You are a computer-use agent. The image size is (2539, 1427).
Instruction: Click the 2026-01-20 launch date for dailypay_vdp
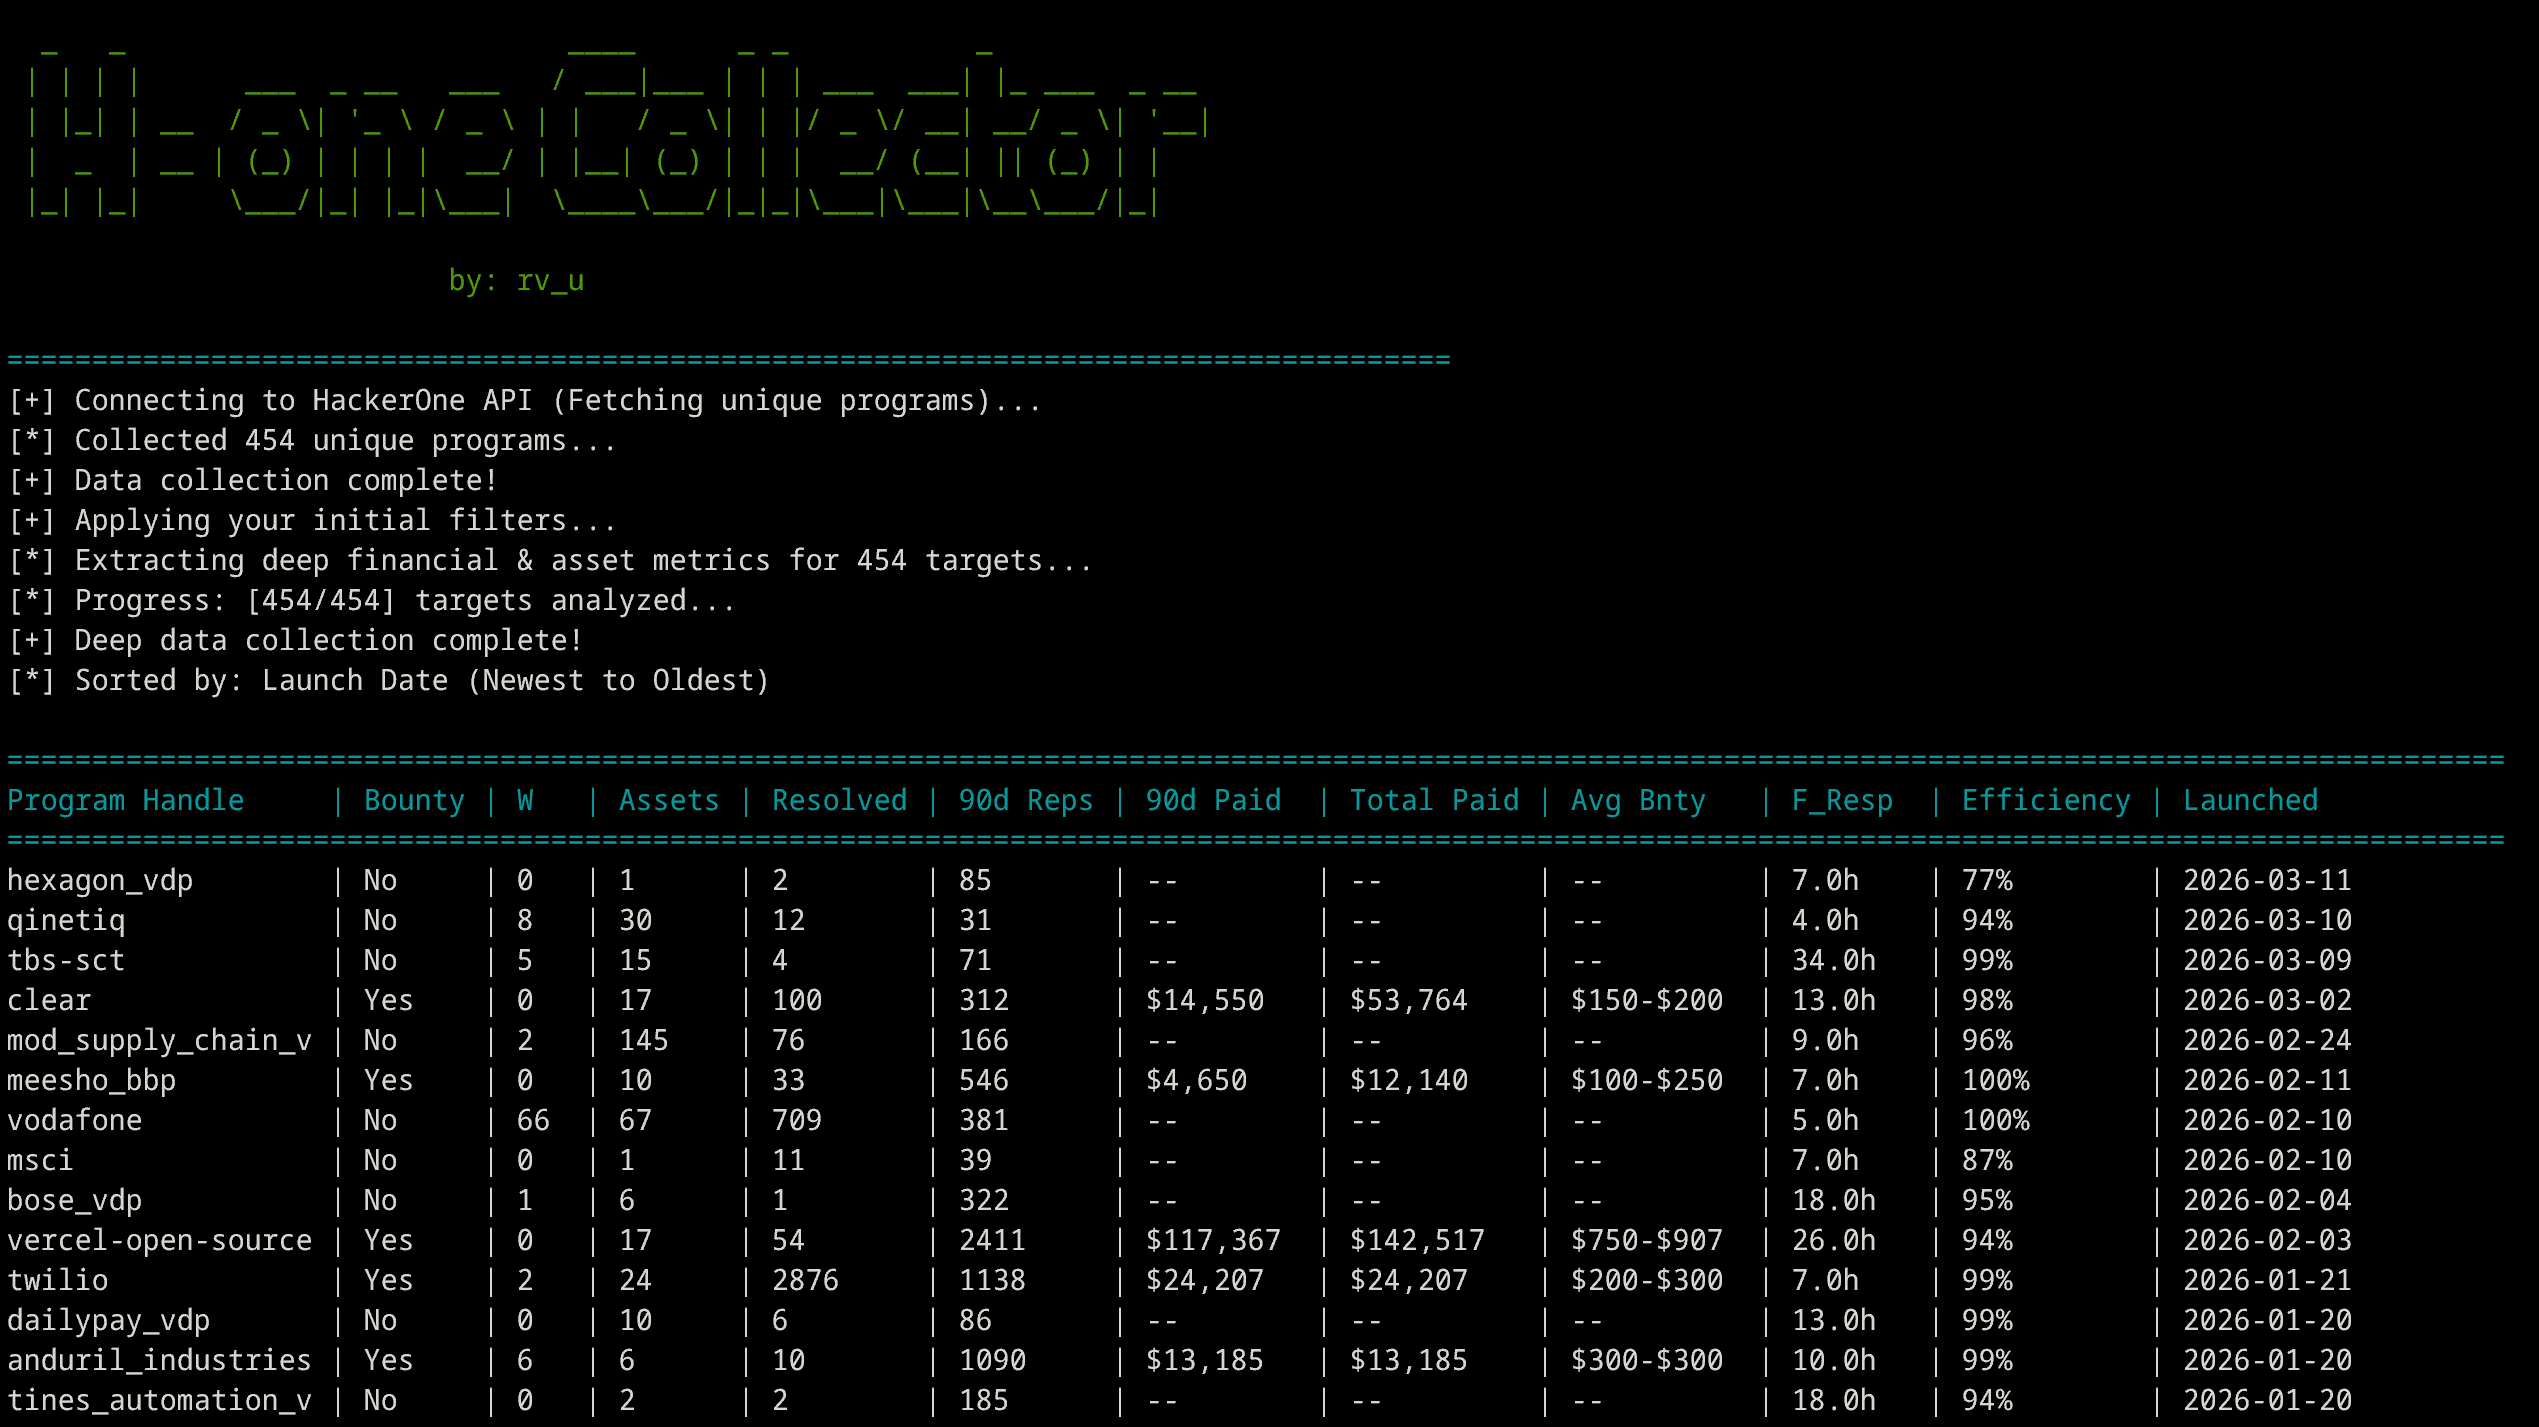tap(2266, 1319)
